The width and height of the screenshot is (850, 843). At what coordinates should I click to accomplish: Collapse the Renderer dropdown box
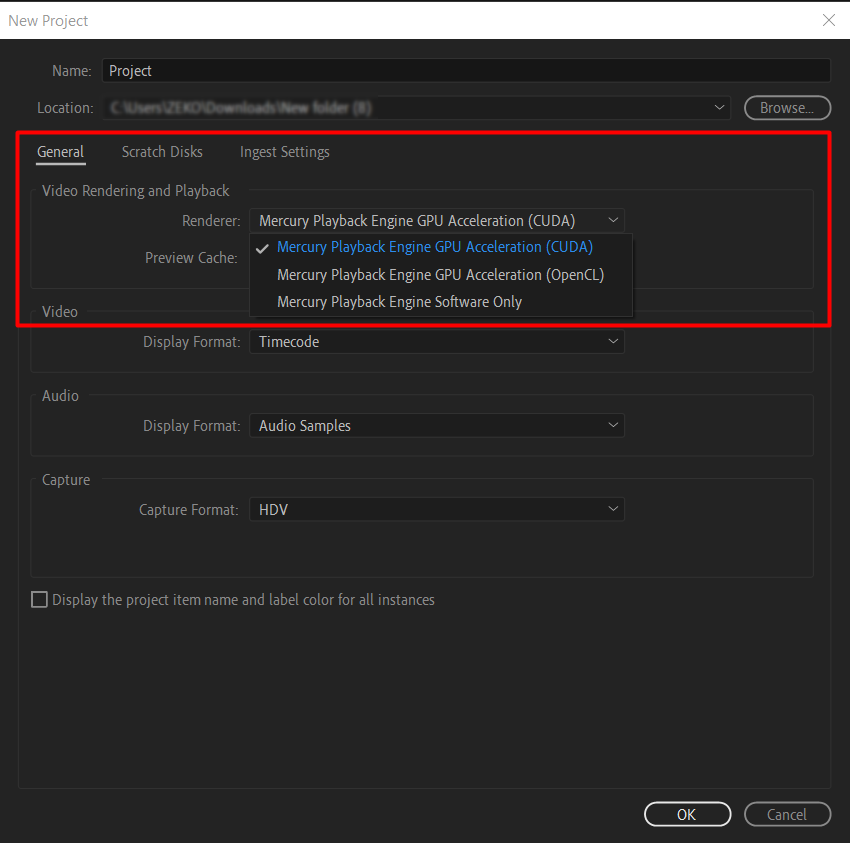coord(437,221)
